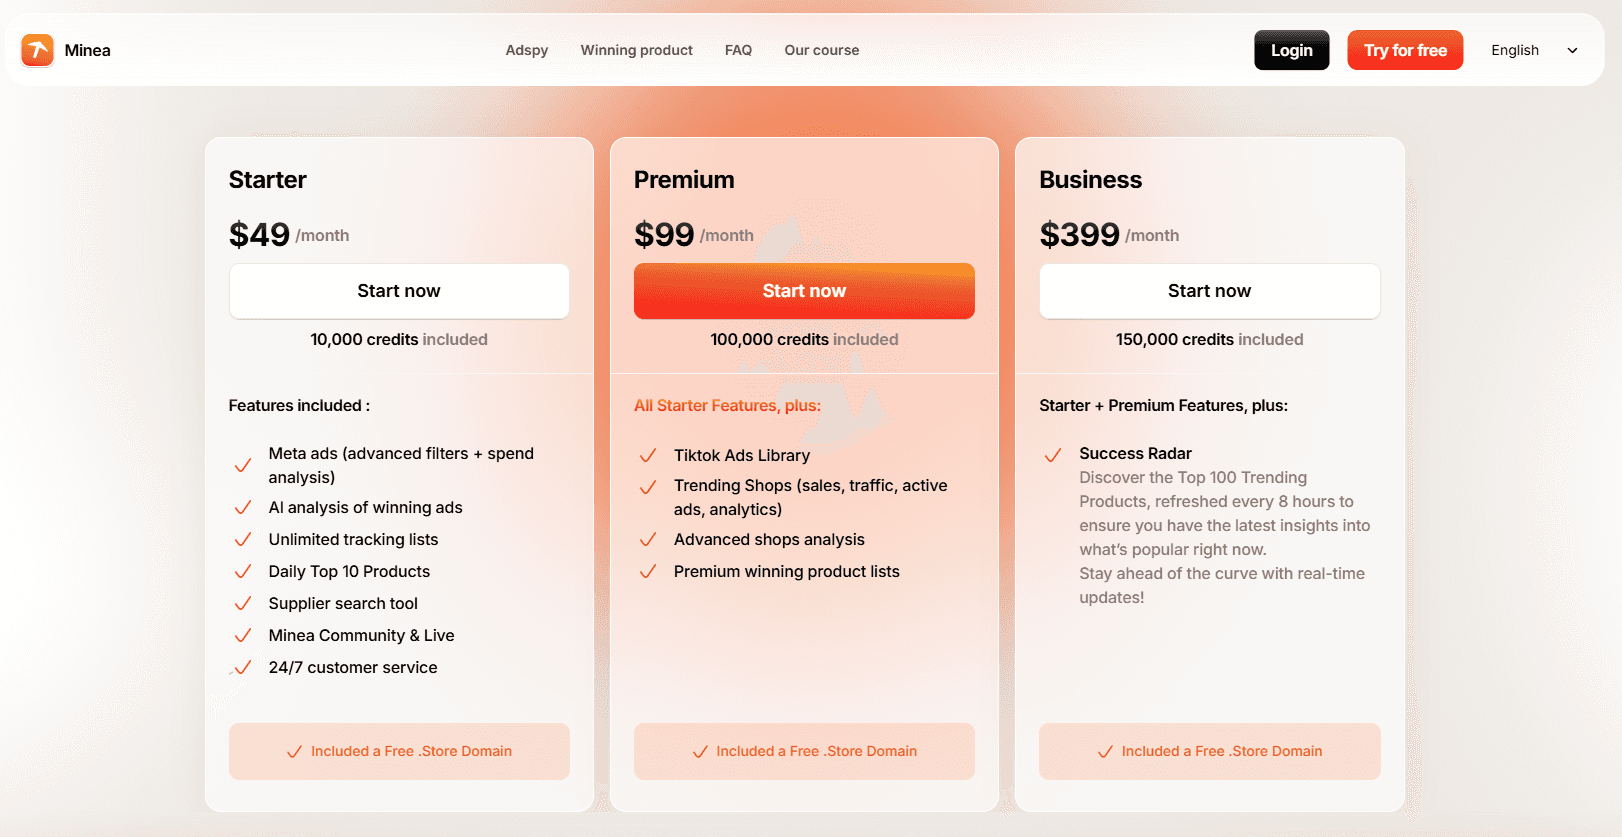Click the check icon beside Premium winning product lists
The width and height of the screenshot is (1622, 837).
pyautogui.click(x=647, y=572)
